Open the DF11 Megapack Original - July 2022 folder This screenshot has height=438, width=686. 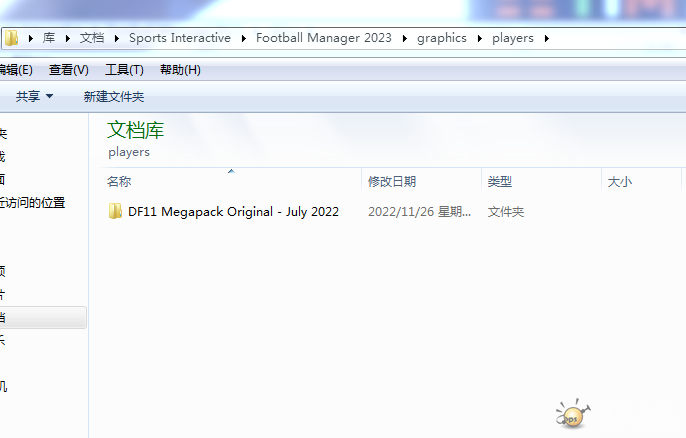pos(233,212)
